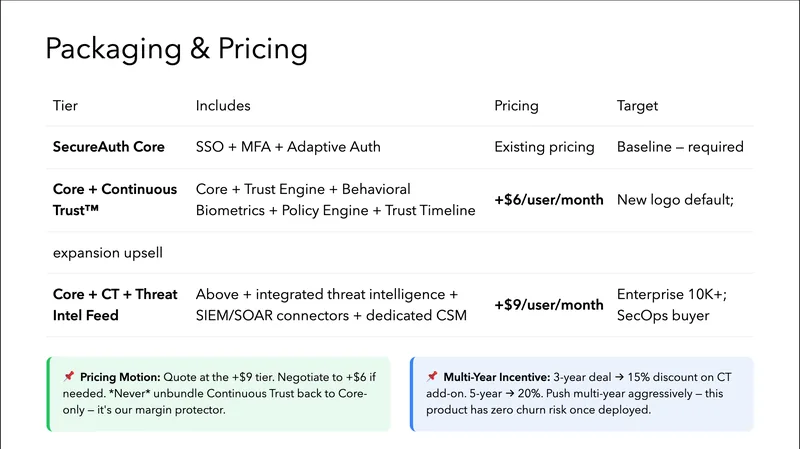
Task: Click the +$6/user/month price cell
Action: tap(549, 200)
